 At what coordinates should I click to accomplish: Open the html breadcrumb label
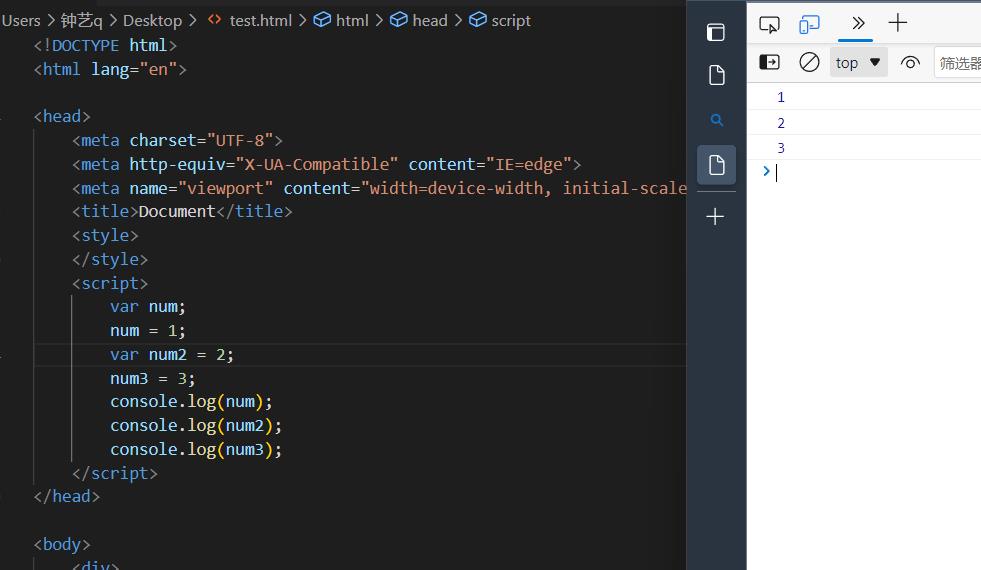[x=352, y=21]
